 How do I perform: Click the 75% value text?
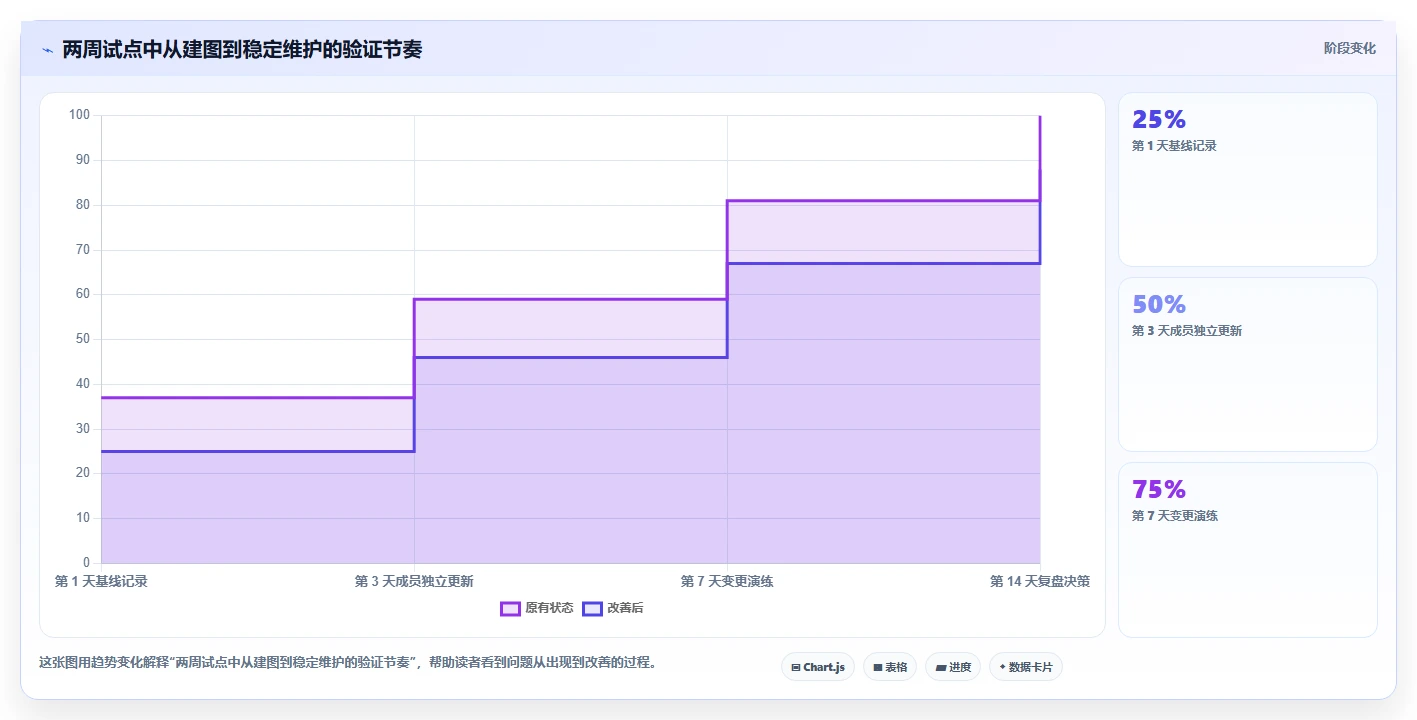[1158, 489]
